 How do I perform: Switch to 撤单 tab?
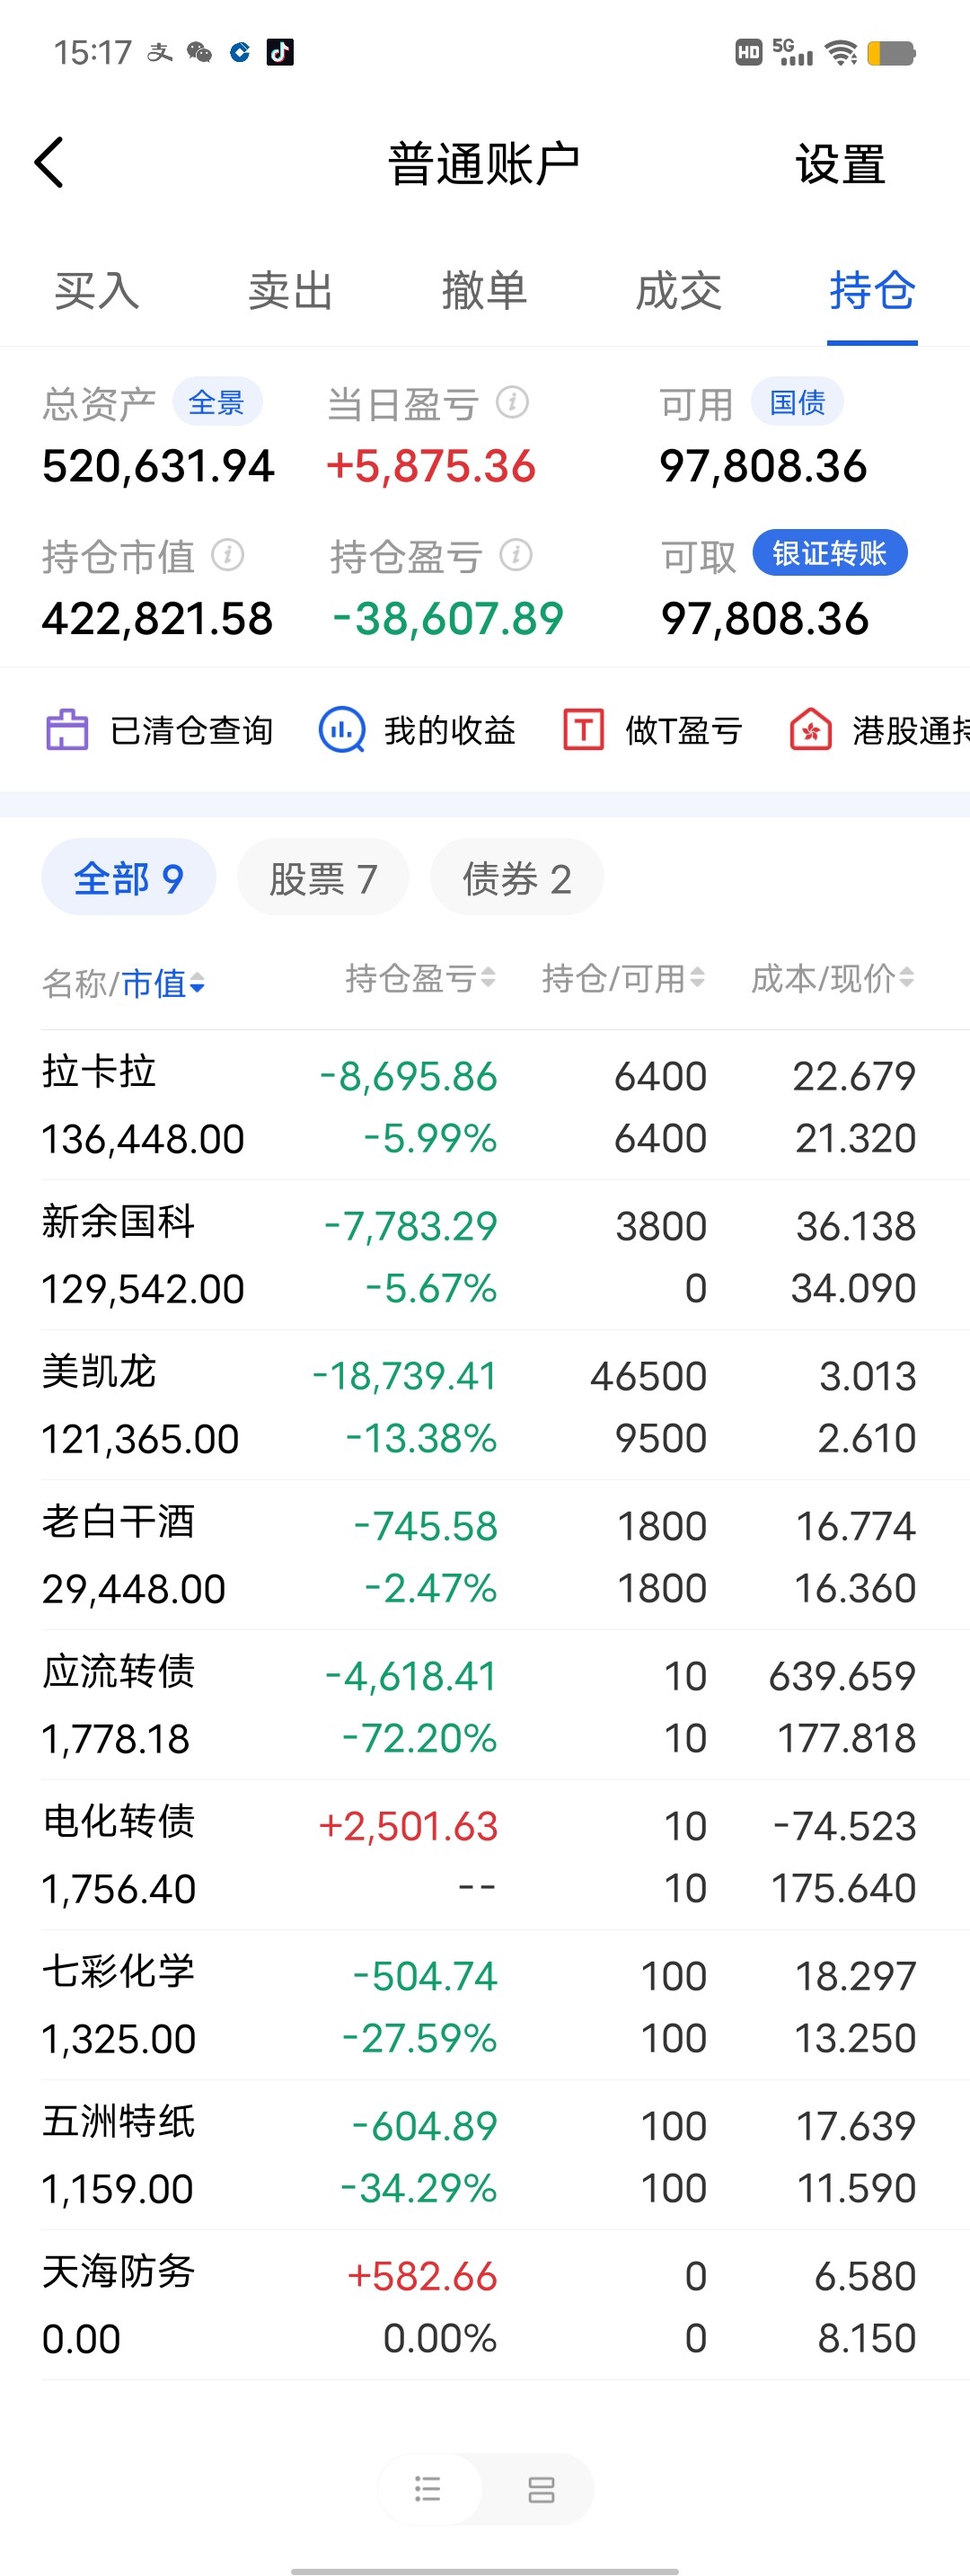coord(484,291)
